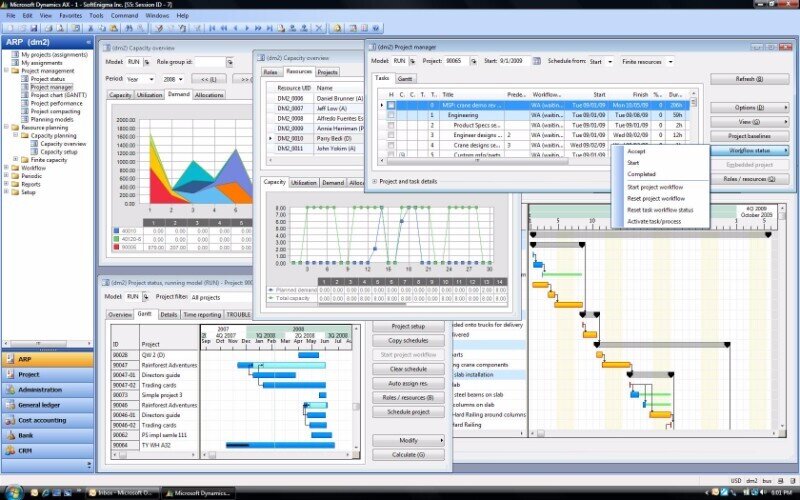
Task: Click the Calculate button
Action: (408, 455)
